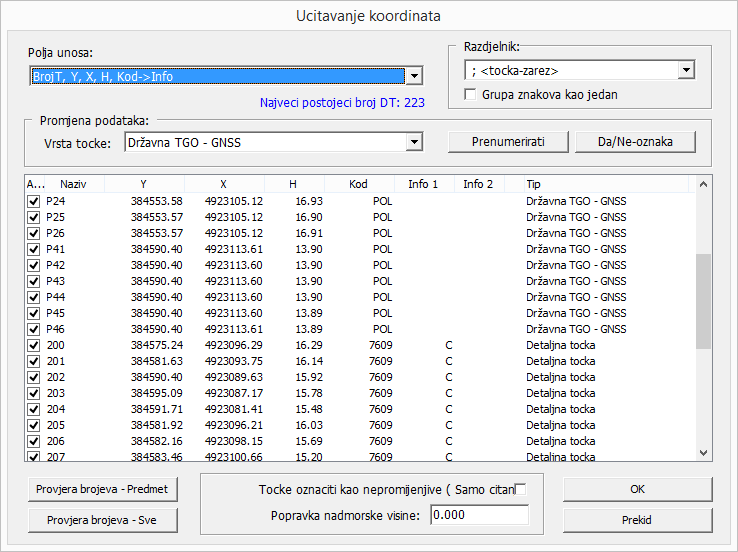The width and height of the screenshot is (738, 552).
Task: Expand the Vrsta tocke dropdown
Action: (x=414, y=142)
